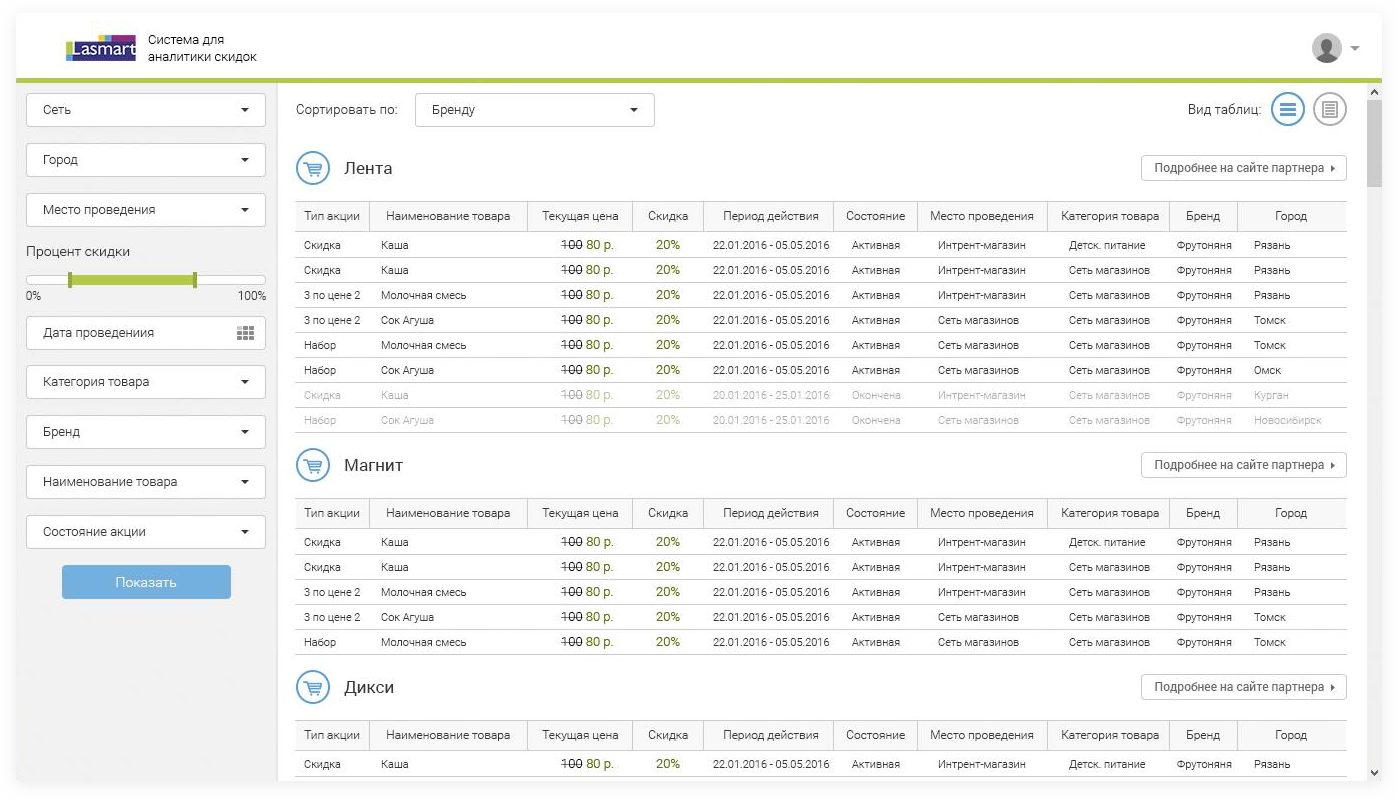Expand the Наименование товара dropdown
The image size is (1398, 800).
pyautogui.click(x=146, y=482)
